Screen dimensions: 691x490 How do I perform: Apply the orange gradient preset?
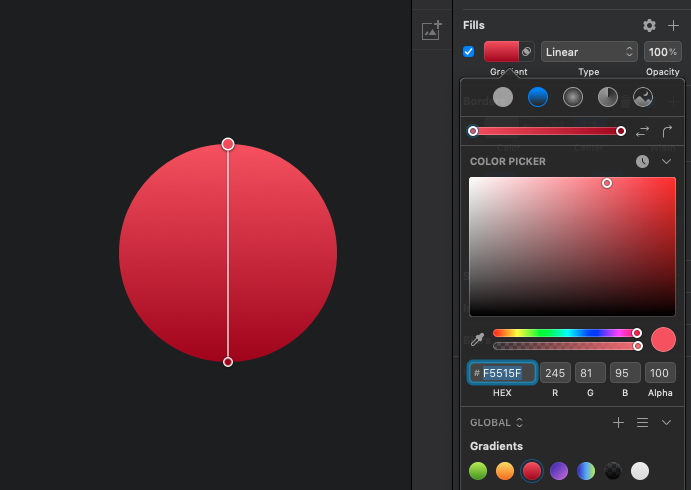coord(505,471)
